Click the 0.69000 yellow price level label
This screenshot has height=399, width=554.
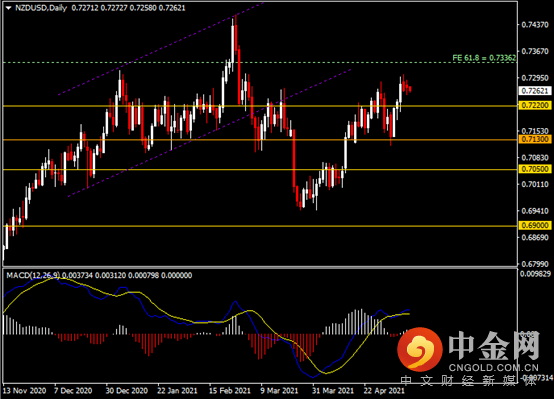pyautogui.click(x=535, y=225)
